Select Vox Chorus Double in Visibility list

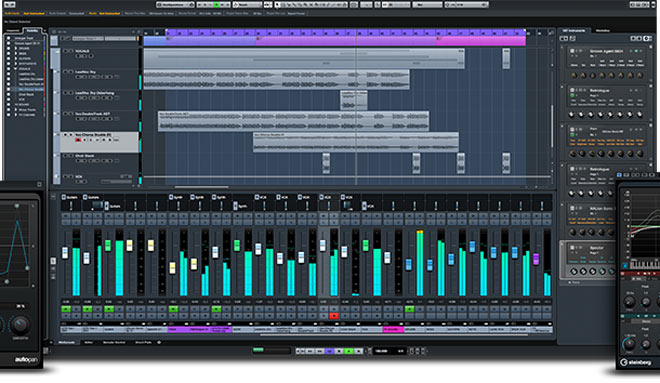pos(31,89)
